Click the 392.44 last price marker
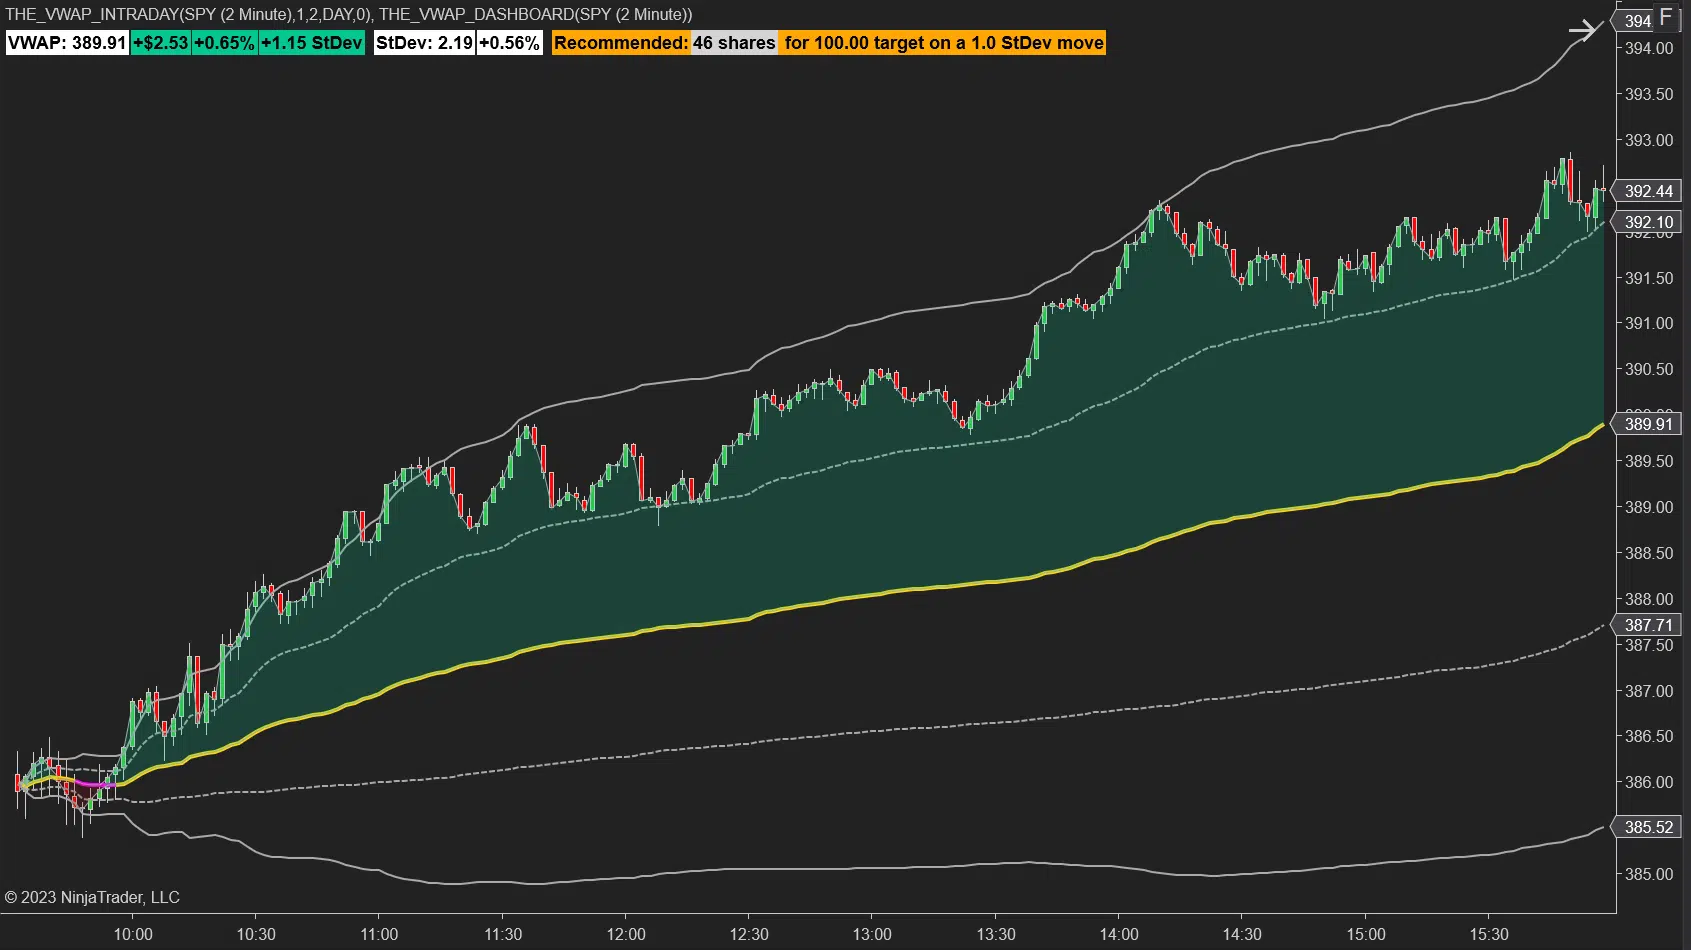The image size is (1691, 950). click(1647, 191)
